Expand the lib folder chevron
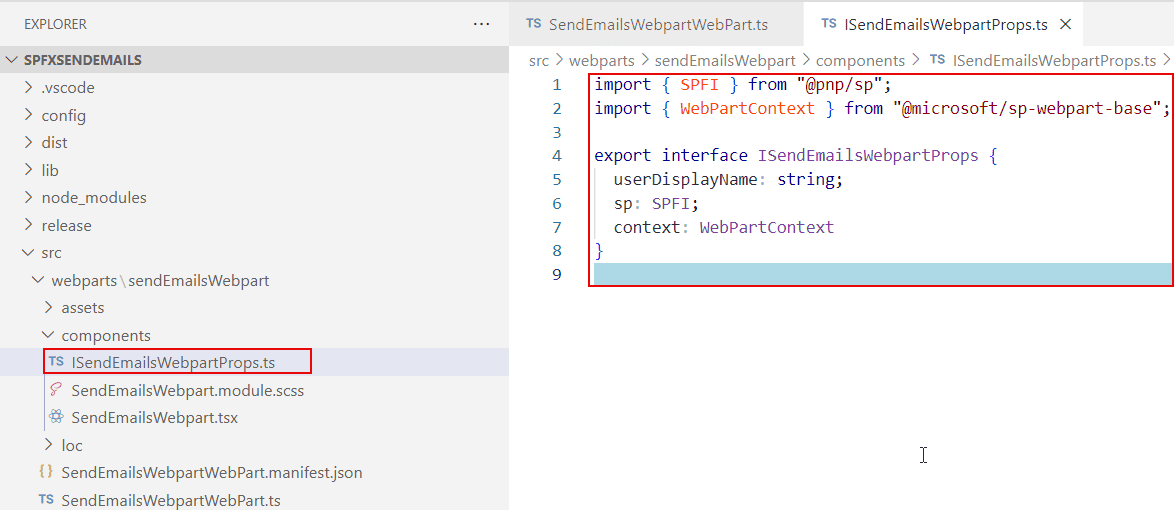Screen dimensions: 1174x510 (28, 170)
